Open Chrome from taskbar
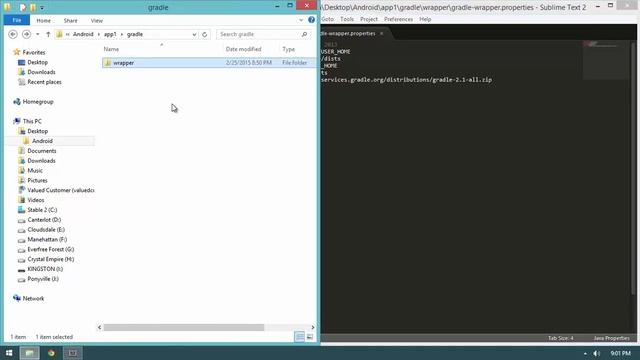 pos(51,353)
